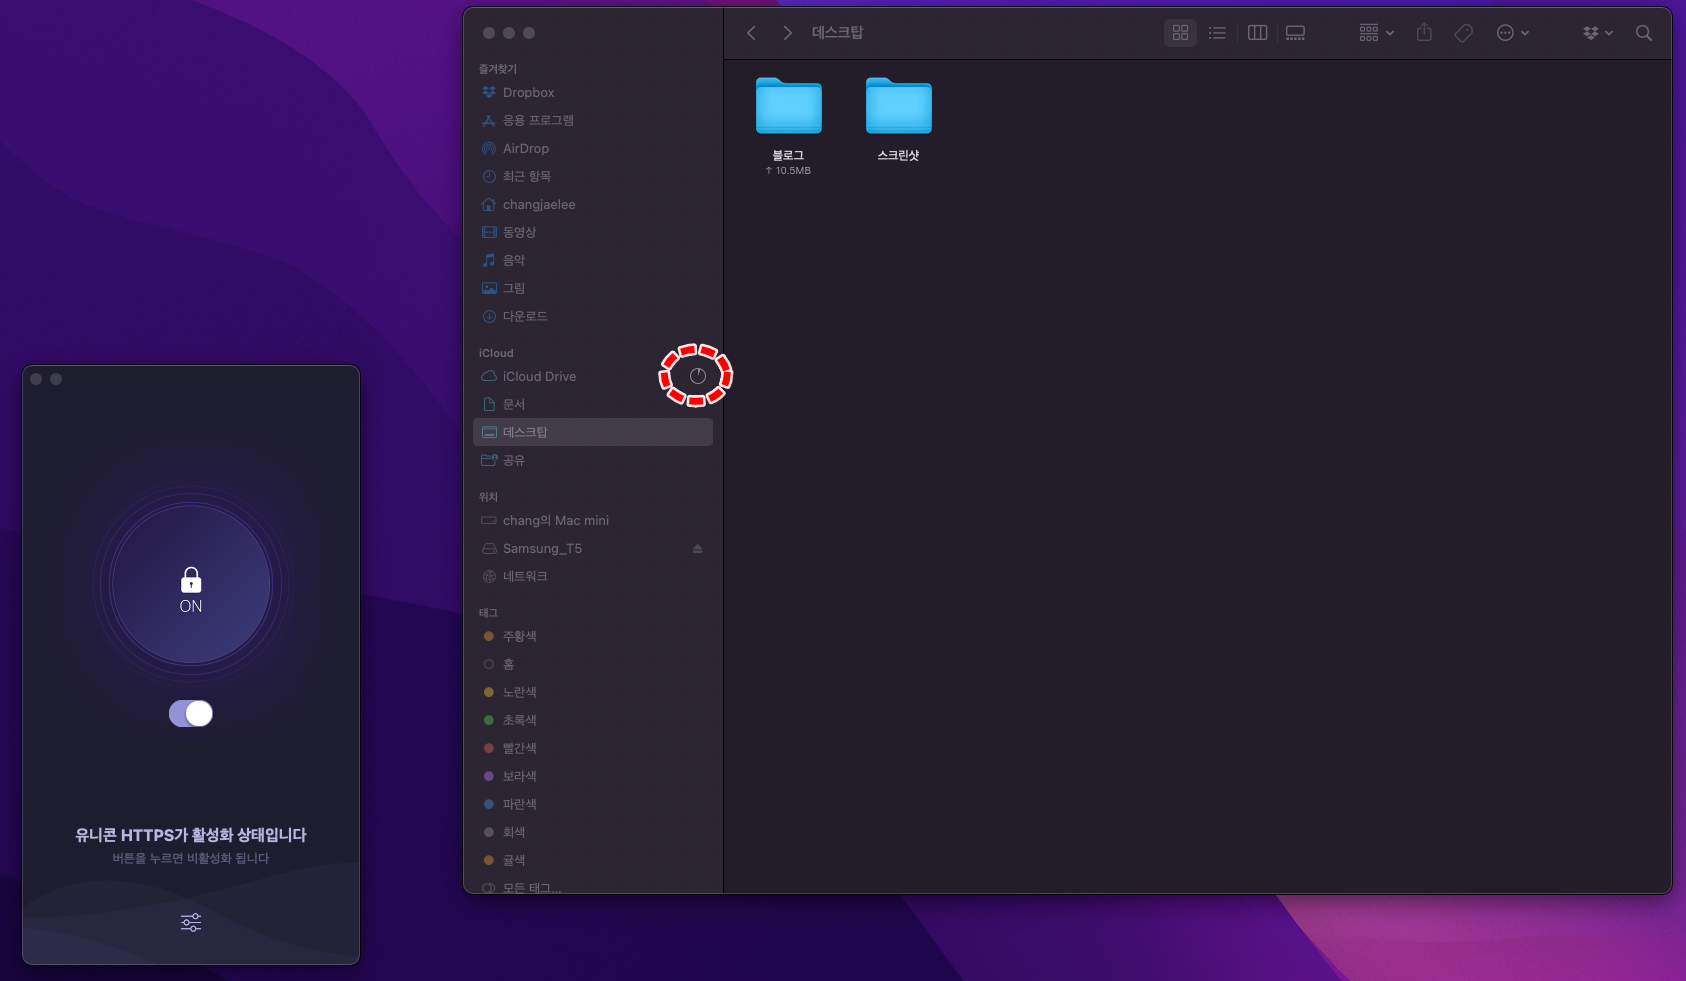The height and width of the screenshot is (981, 1686).
Task: Click the round lock ON button in Unicorn HTTPS
Action: coord(191,584)
